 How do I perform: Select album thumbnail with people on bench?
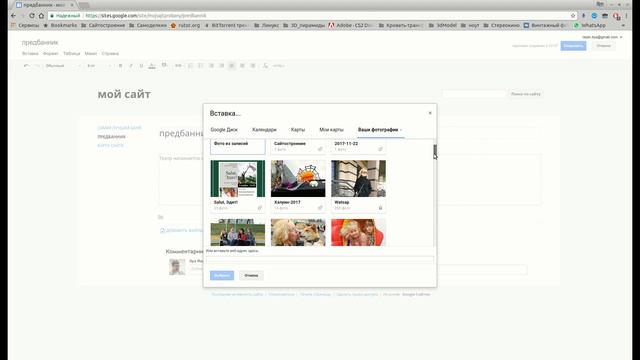[x=238, y=232]
